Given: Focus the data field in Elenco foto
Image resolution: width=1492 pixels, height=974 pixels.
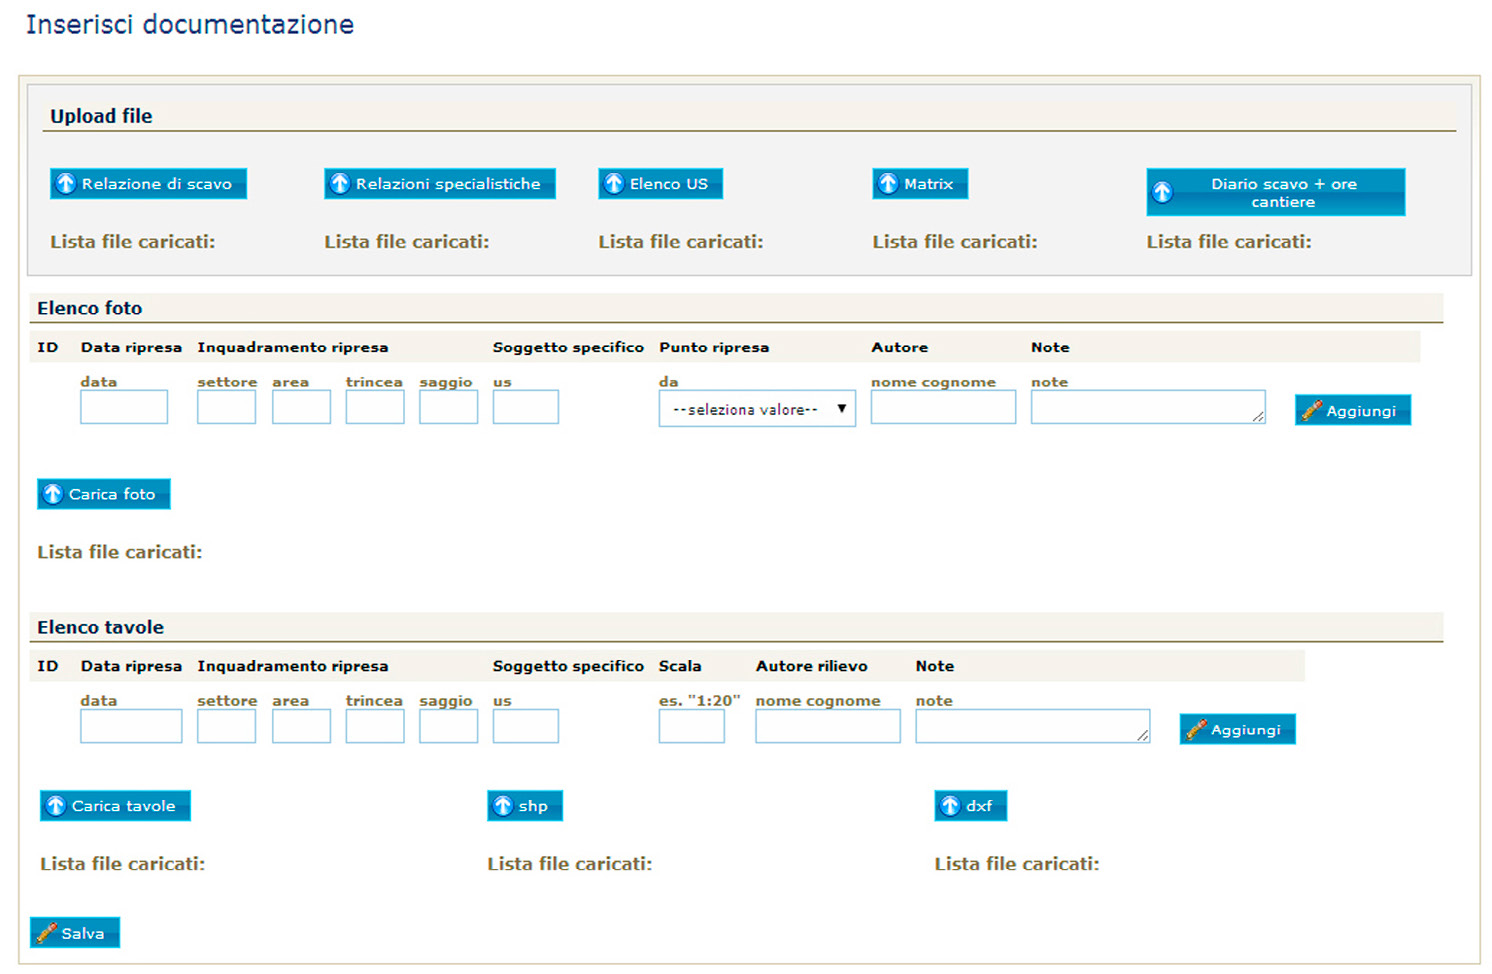Looking at the screenshot, I should (124, 407).
